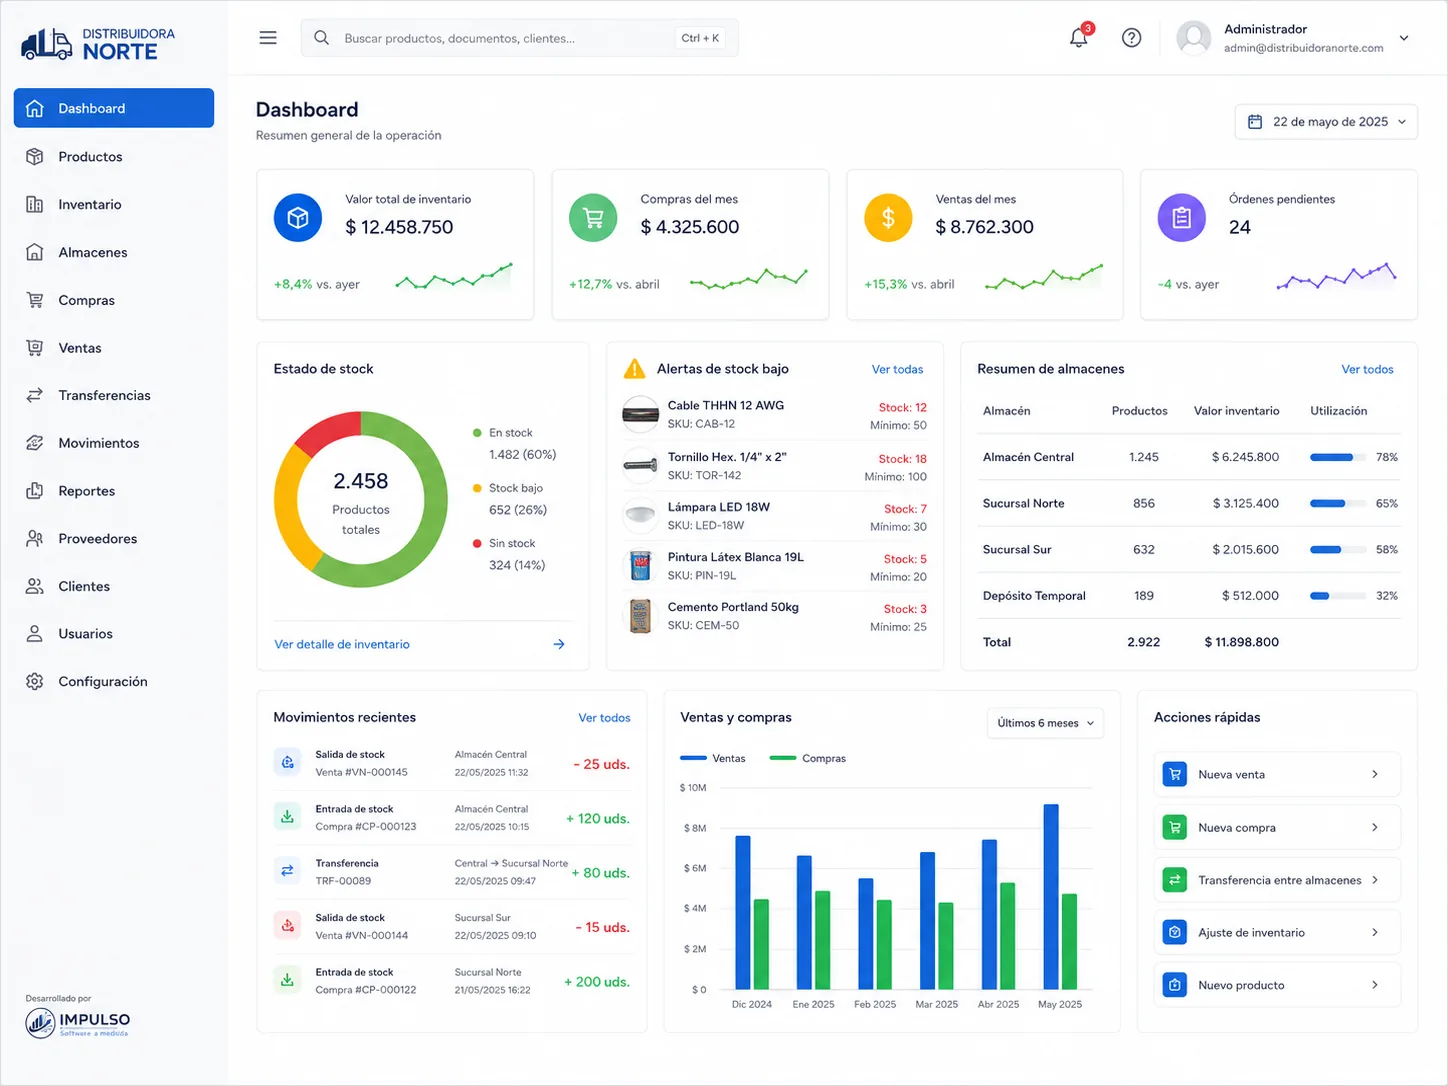Click the download icon for Compra #CP-000122

click(x=288, y=980)
